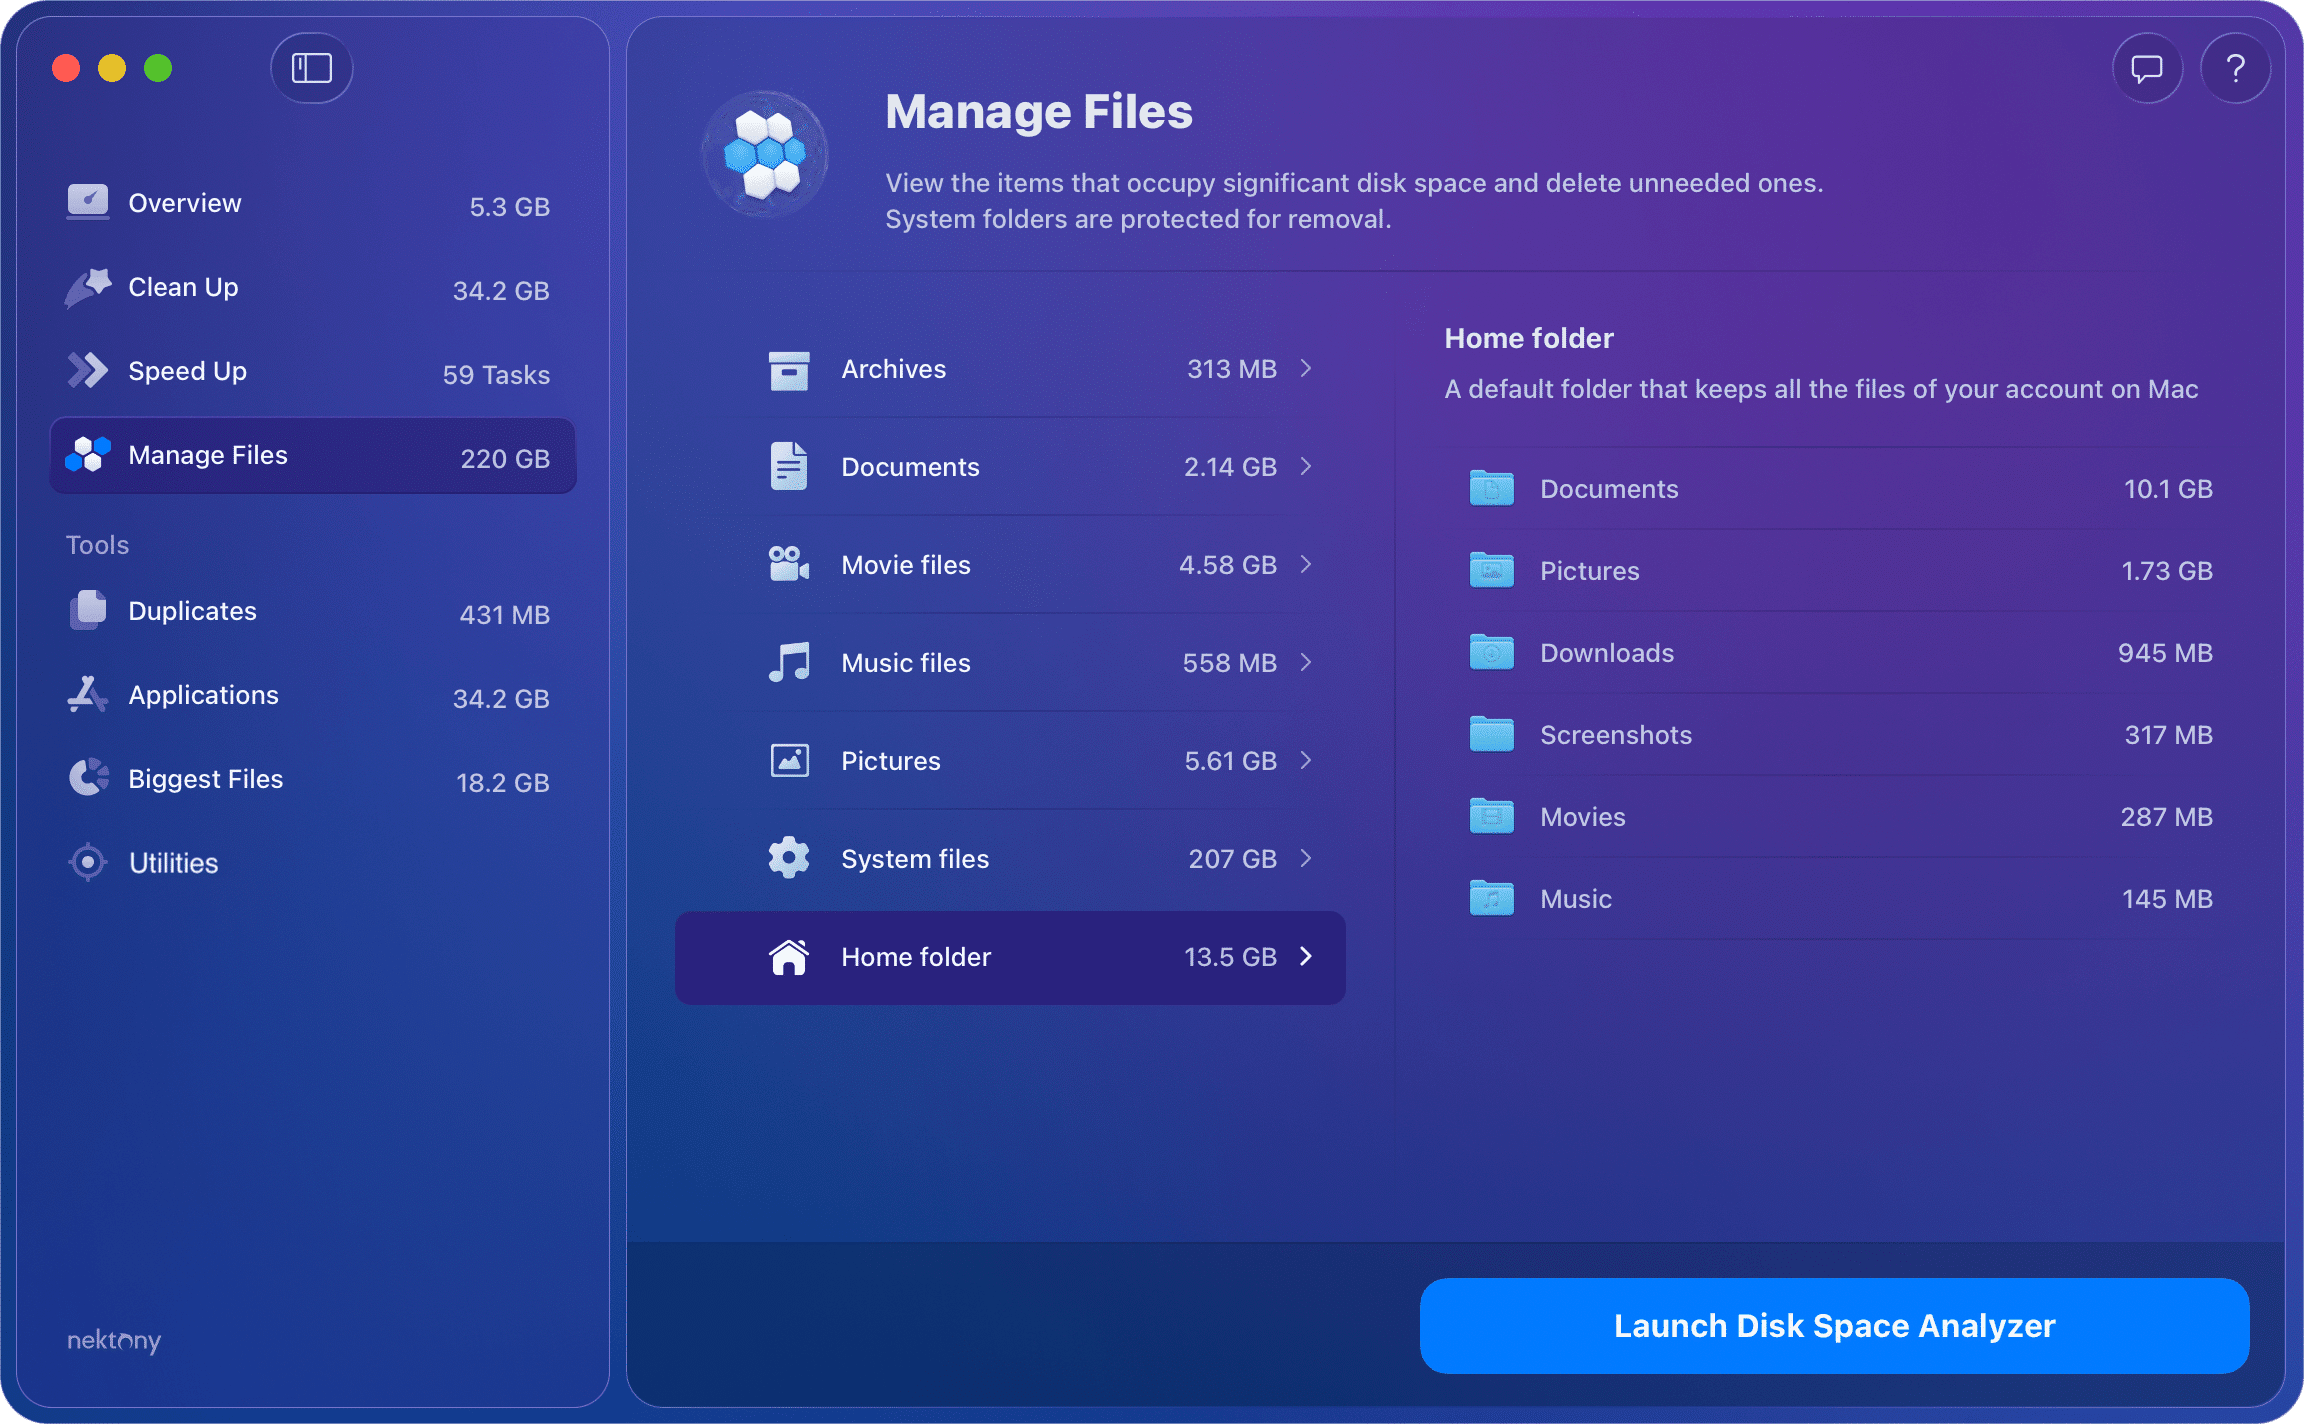Open Speed Up via its arrows icon
Screen dimensions: 2304x1424
coord(88,370)
